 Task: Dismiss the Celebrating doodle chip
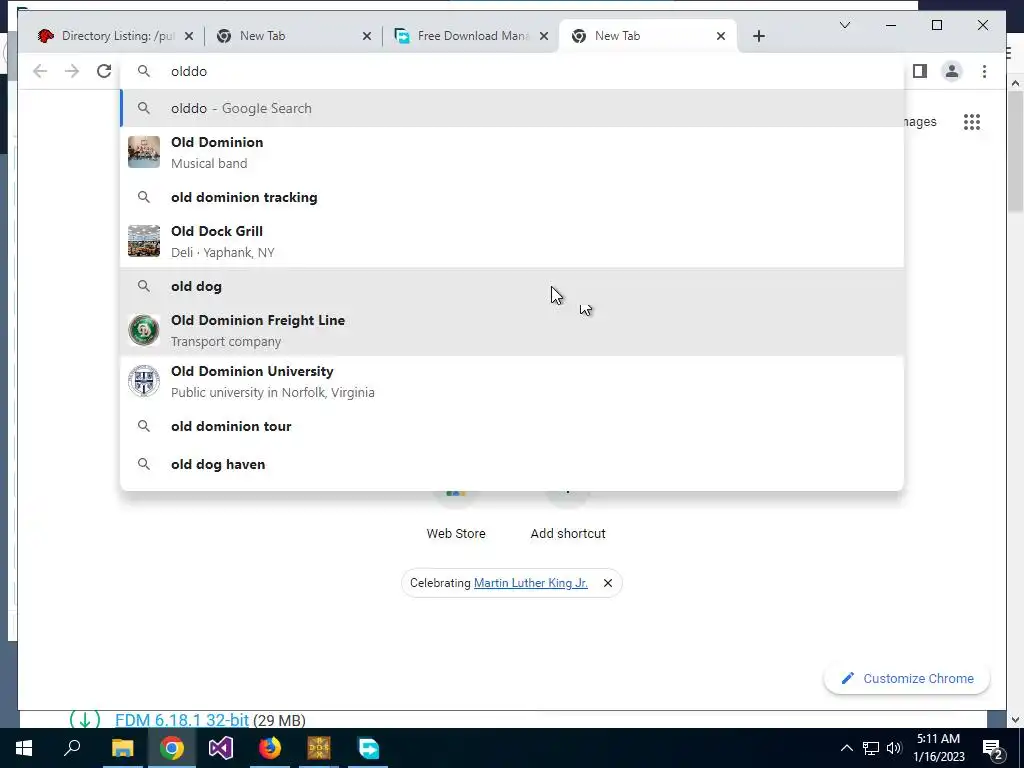pyautogui.click(x=607, y=583)
